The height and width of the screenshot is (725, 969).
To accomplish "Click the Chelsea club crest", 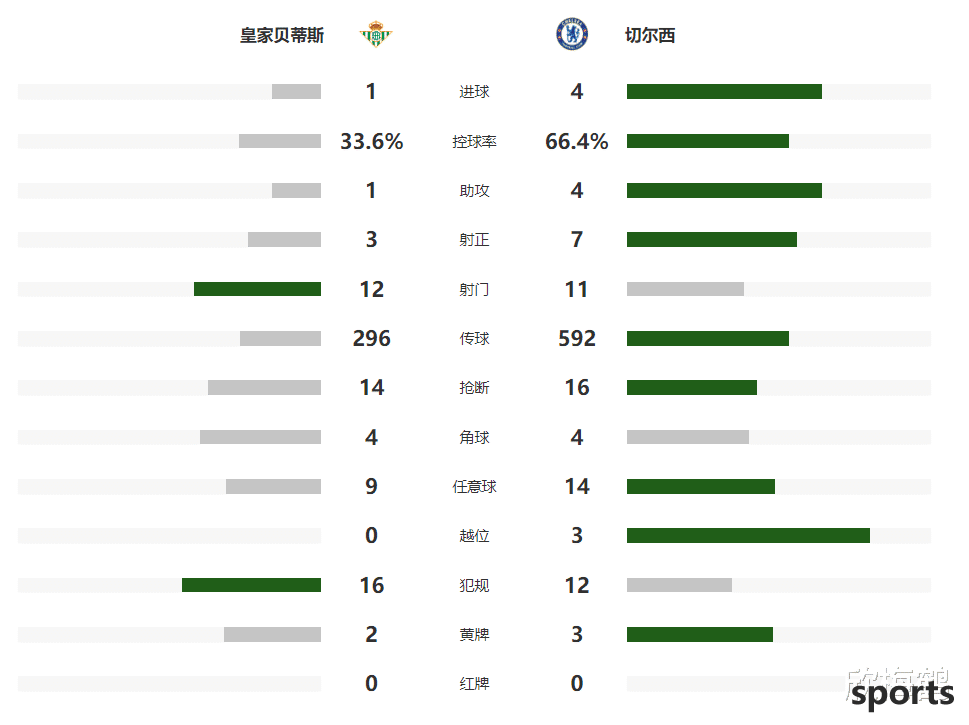I will 572,34.
